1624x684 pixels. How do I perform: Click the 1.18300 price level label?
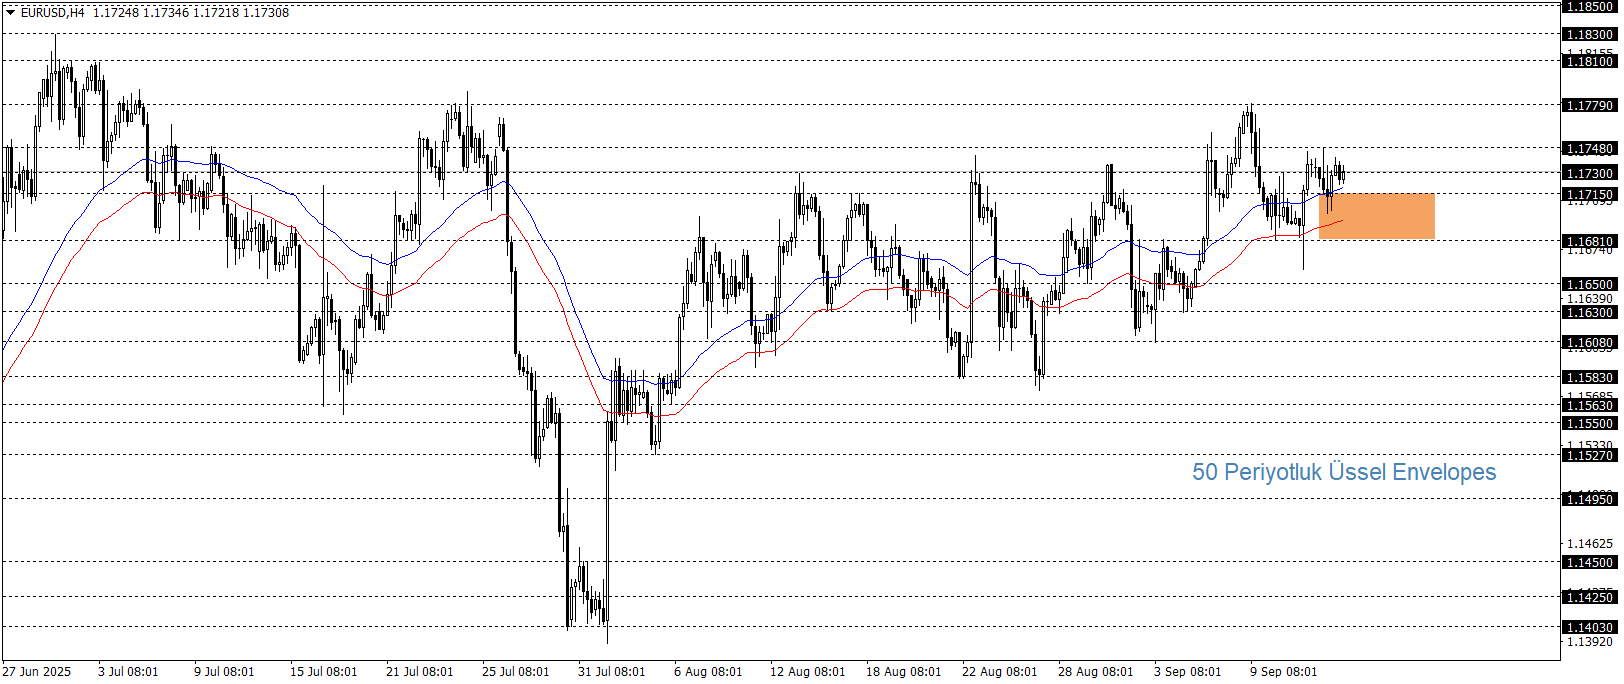pos(1590,34)
